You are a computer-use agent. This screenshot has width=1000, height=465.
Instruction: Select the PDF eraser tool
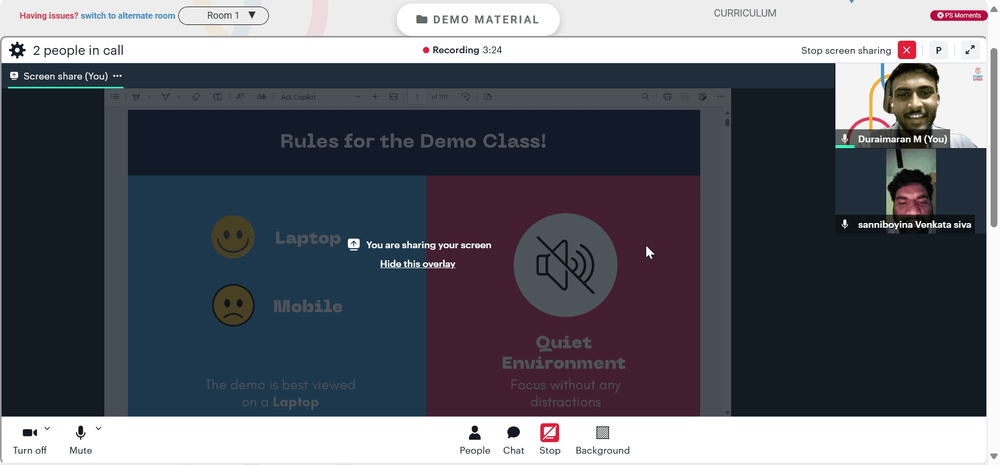point(196,97)
